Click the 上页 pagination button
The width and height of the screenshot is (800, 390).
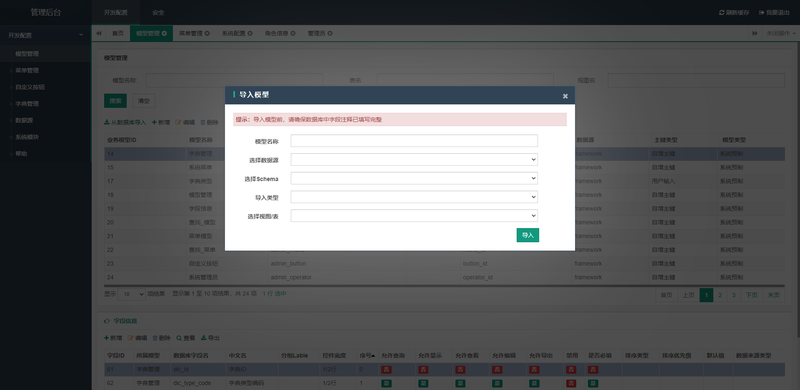(688, 295)
